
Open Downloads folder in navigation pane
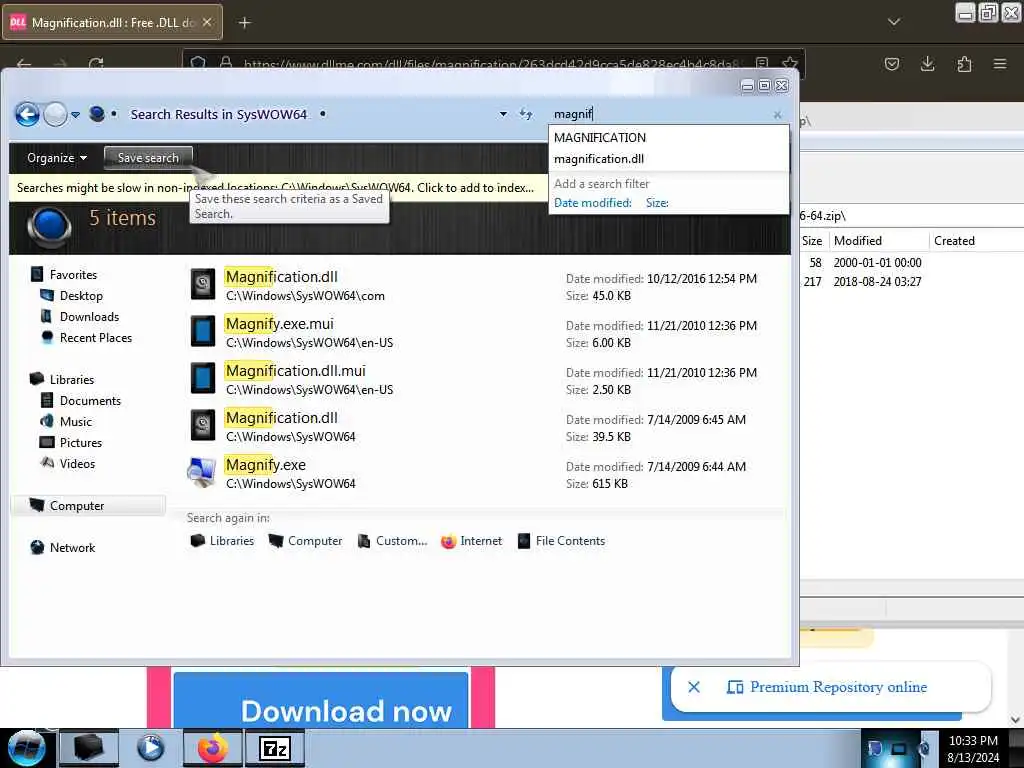(x=89, y=317)
